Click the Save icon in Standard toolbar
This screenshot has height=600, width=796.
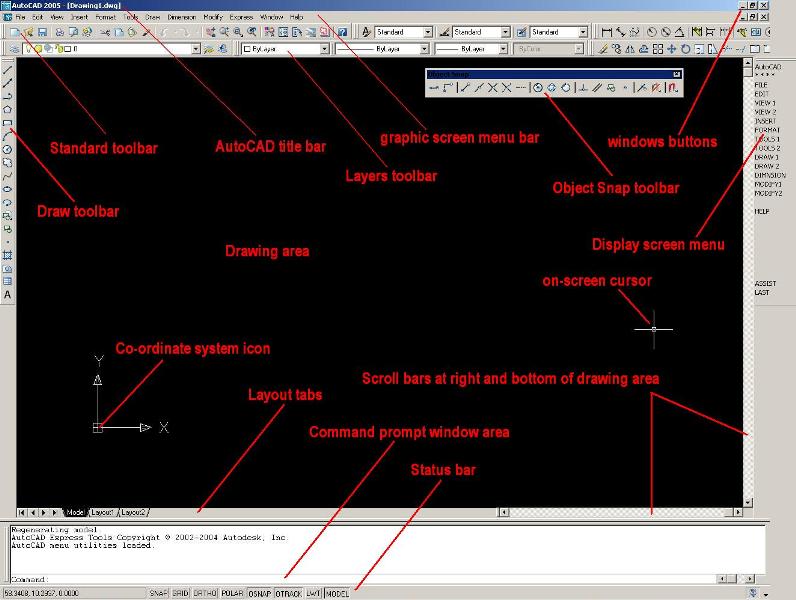tap(42, 32)
